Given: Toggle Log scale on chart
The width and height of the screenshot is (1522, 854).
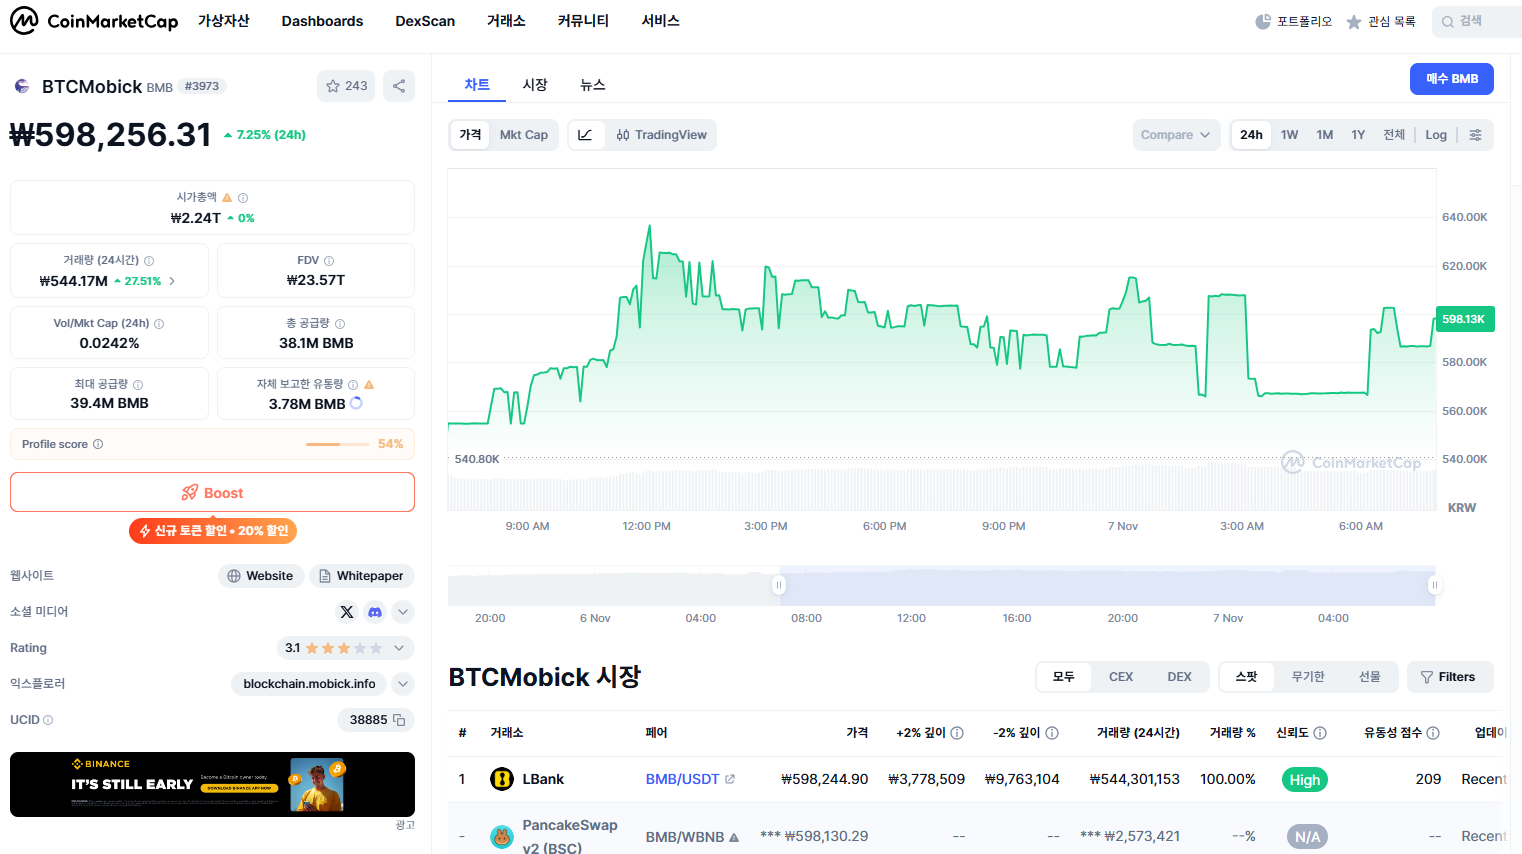Looking at the screenshot, I should click(x=1436, y=135).
